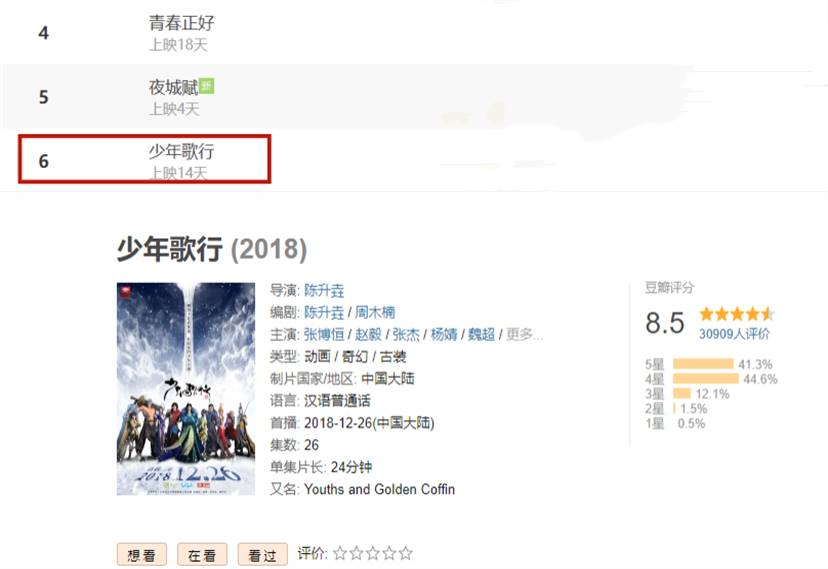Mark the show as 想看

click(x=142, y=554)
